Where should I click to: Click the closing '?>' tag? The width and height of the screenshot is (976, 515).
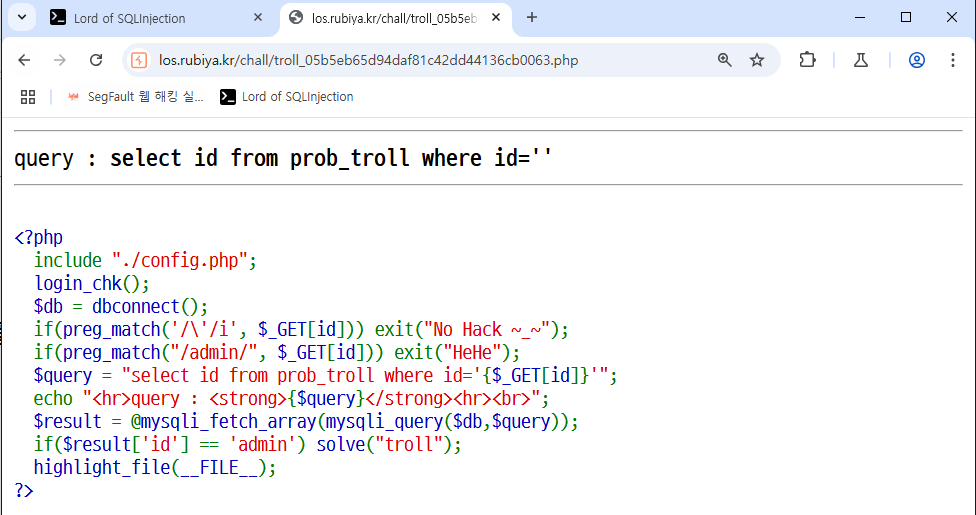coord(24,491)
